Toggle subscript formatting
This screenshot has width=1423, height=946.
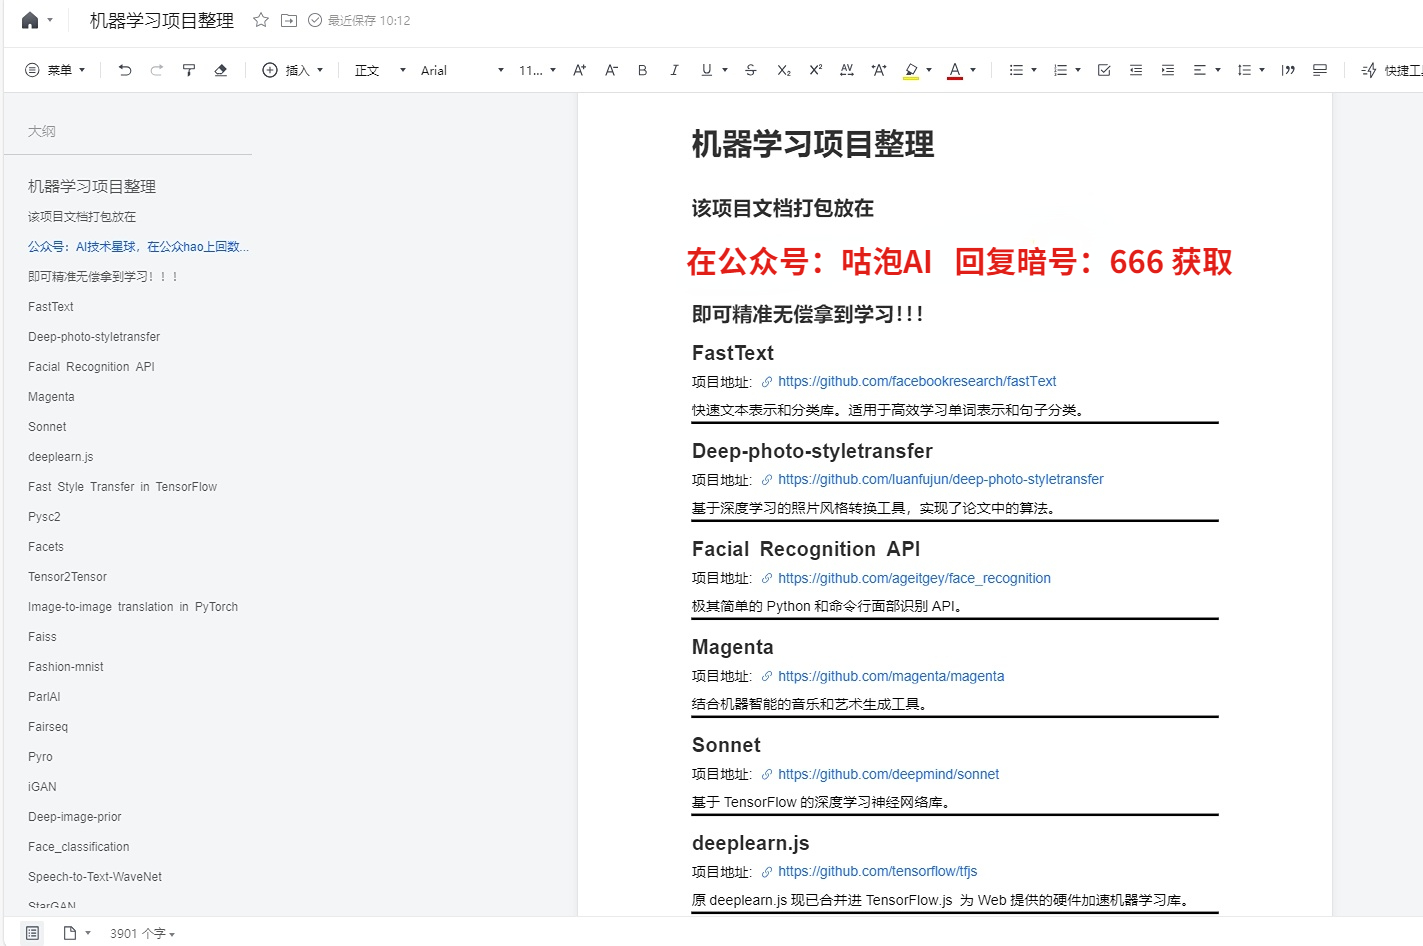pyautogui.click(x=784, y=70)
